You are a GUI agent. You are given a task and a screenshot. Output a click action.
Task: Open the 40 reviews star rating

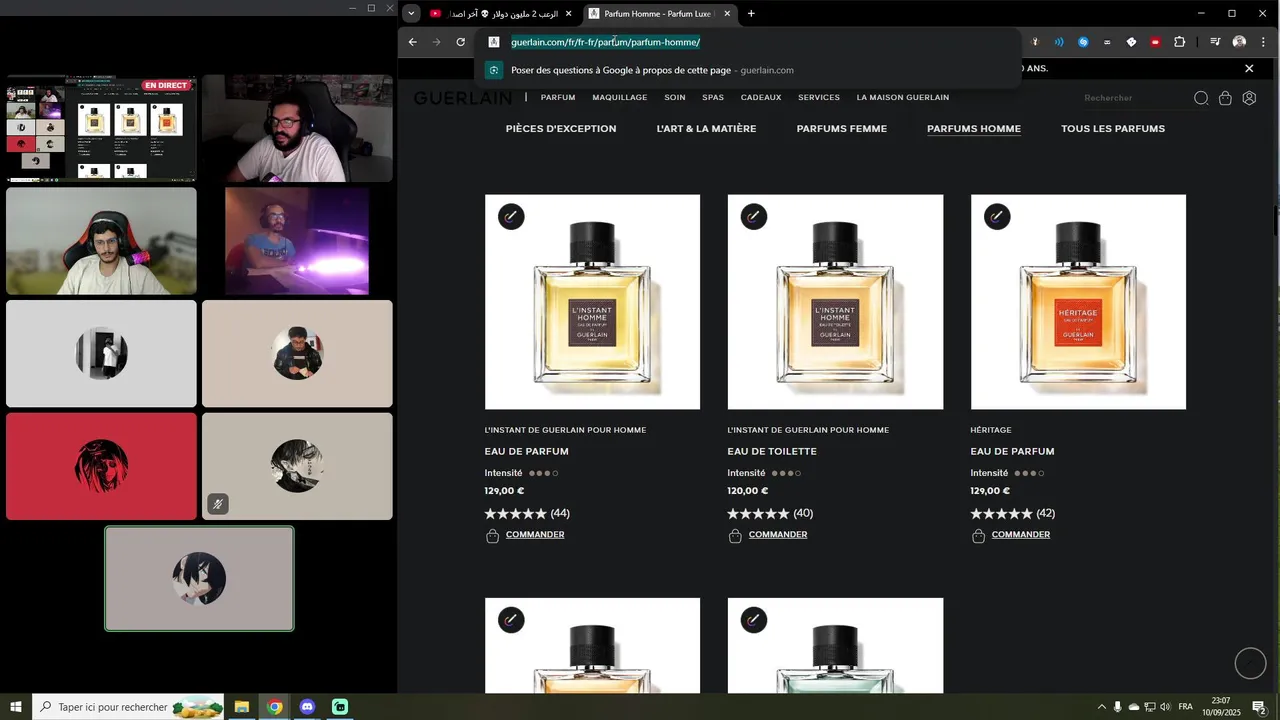click(770, 514)
